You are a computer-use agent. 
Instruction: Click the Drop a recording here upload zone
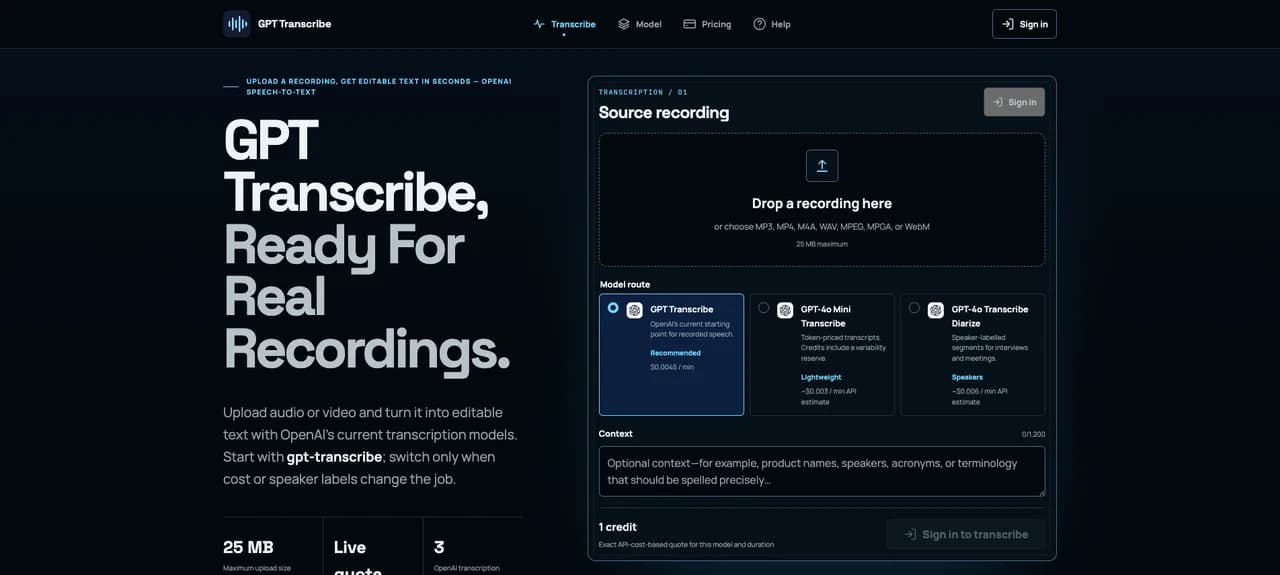click(822, 200)
